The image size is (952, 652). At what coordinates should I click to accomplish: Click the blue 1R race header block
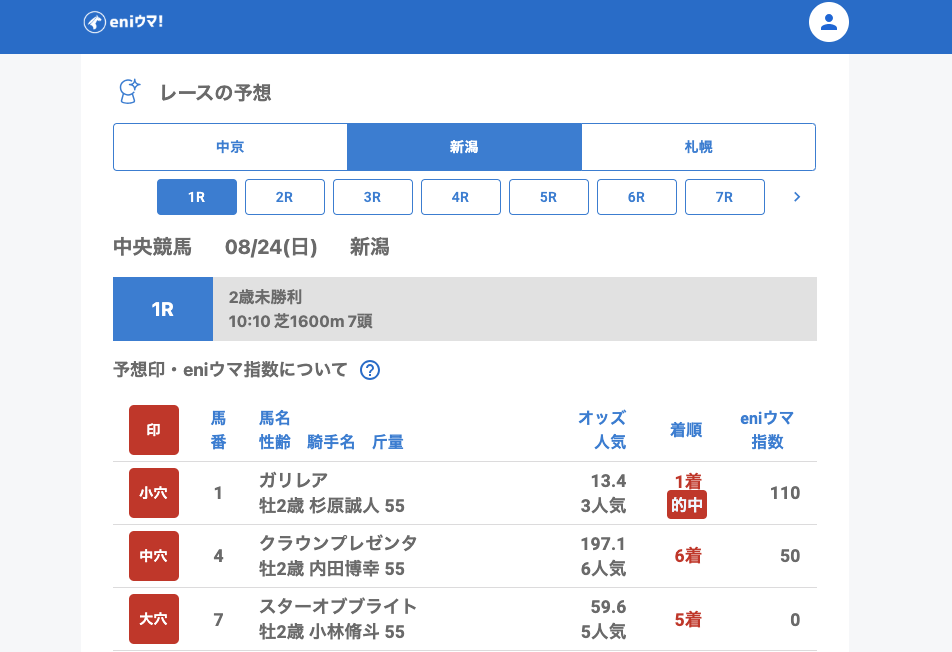point(163,309)
